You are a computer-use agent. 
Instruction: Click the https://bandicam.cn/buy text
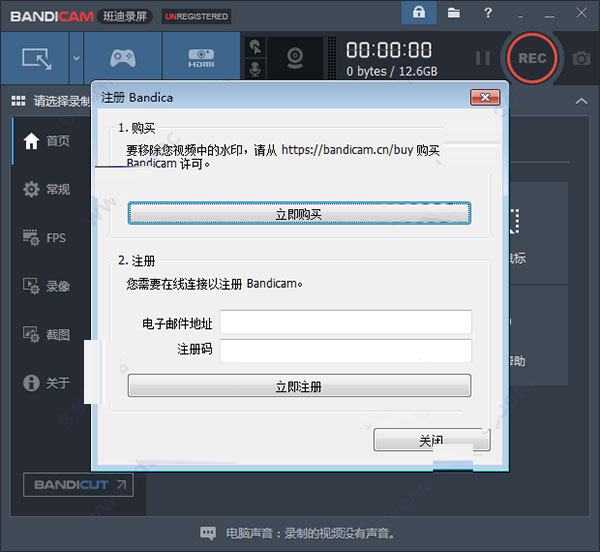347,150
